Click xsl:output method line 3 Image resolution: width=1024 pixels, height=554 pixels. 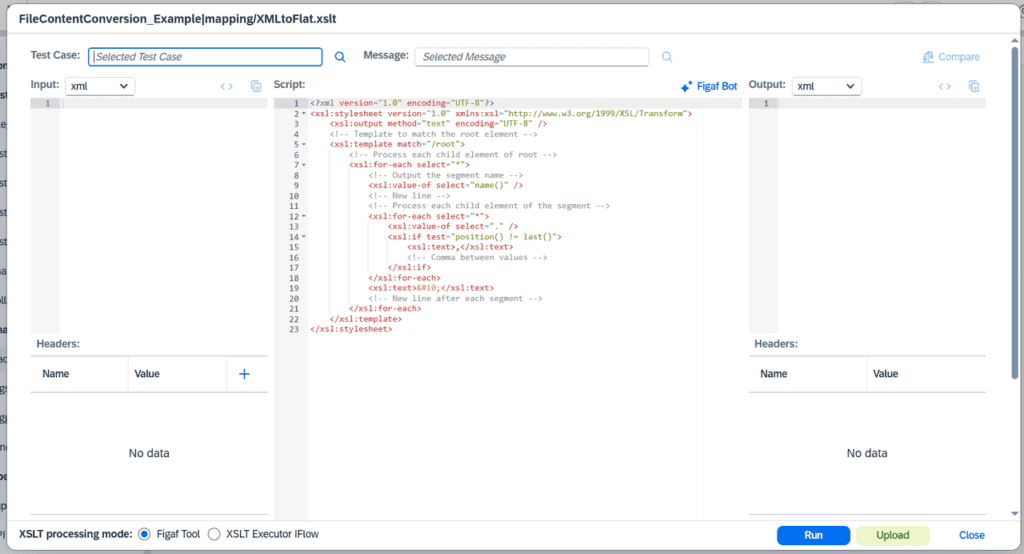coord(438,123)
